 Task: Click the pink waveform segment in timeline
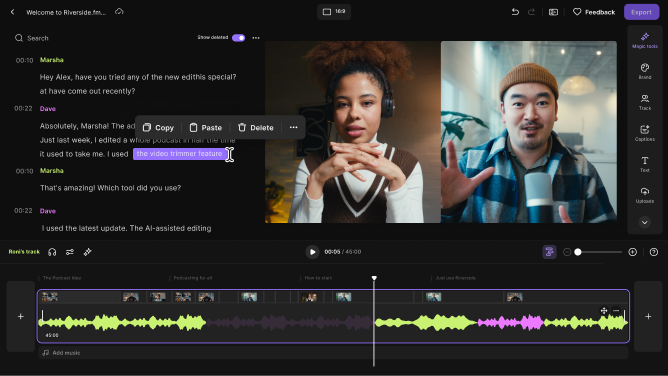point(510,323)
